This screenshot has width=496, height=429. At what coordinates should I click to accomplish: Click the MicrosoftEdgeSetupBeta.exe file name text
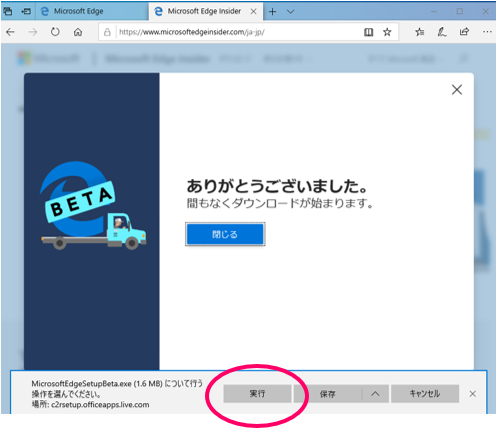81,384
